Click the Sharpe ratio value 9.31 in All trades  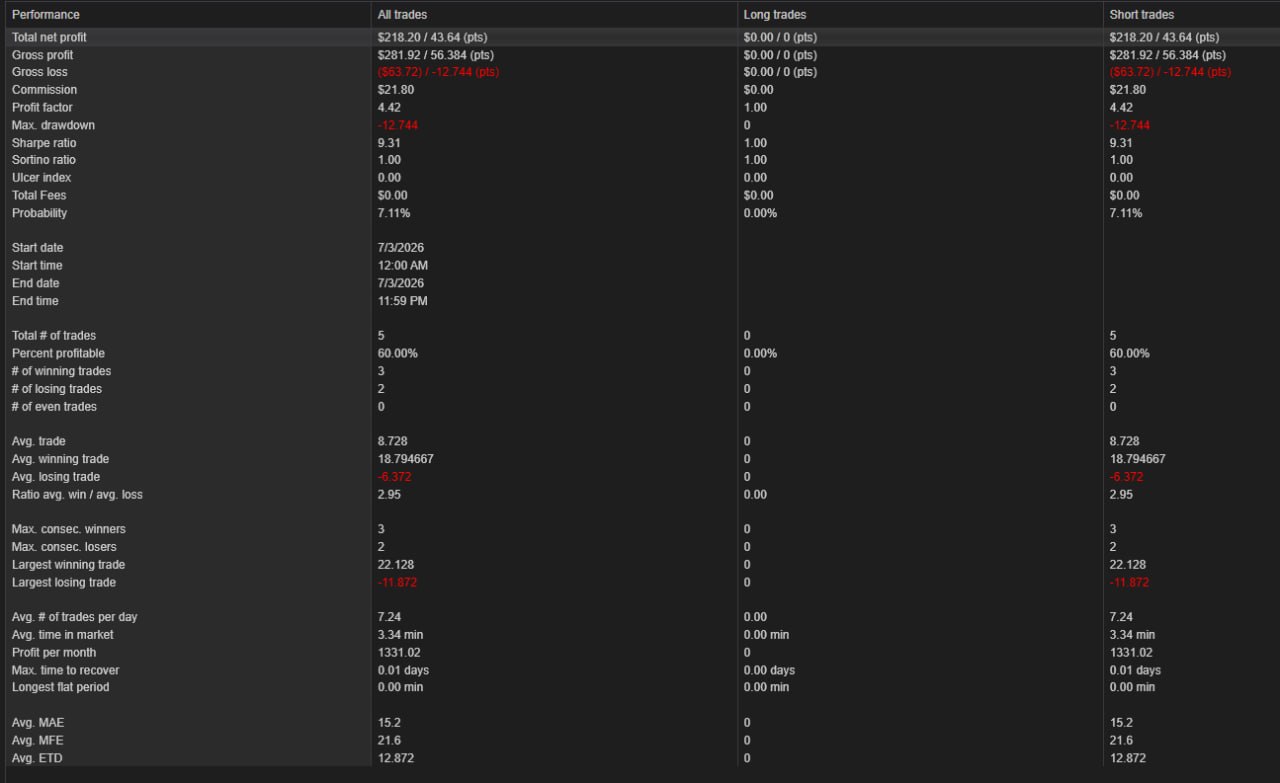coord(389,143)
